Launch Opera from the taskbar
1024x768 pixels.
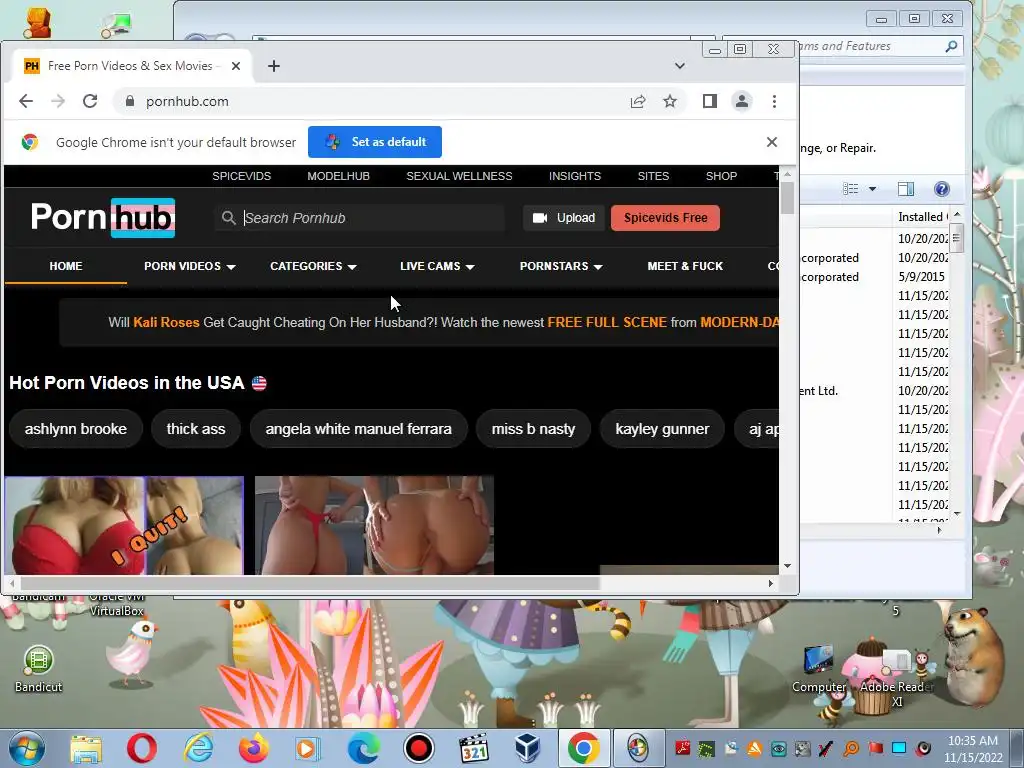(141, 749)
